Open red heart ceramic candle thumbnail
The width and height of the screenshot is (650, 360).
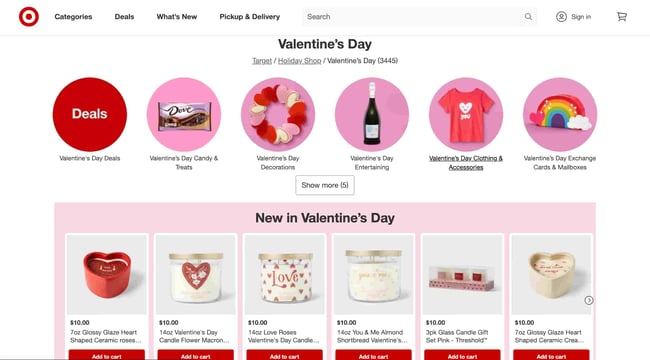click(107, 274)
